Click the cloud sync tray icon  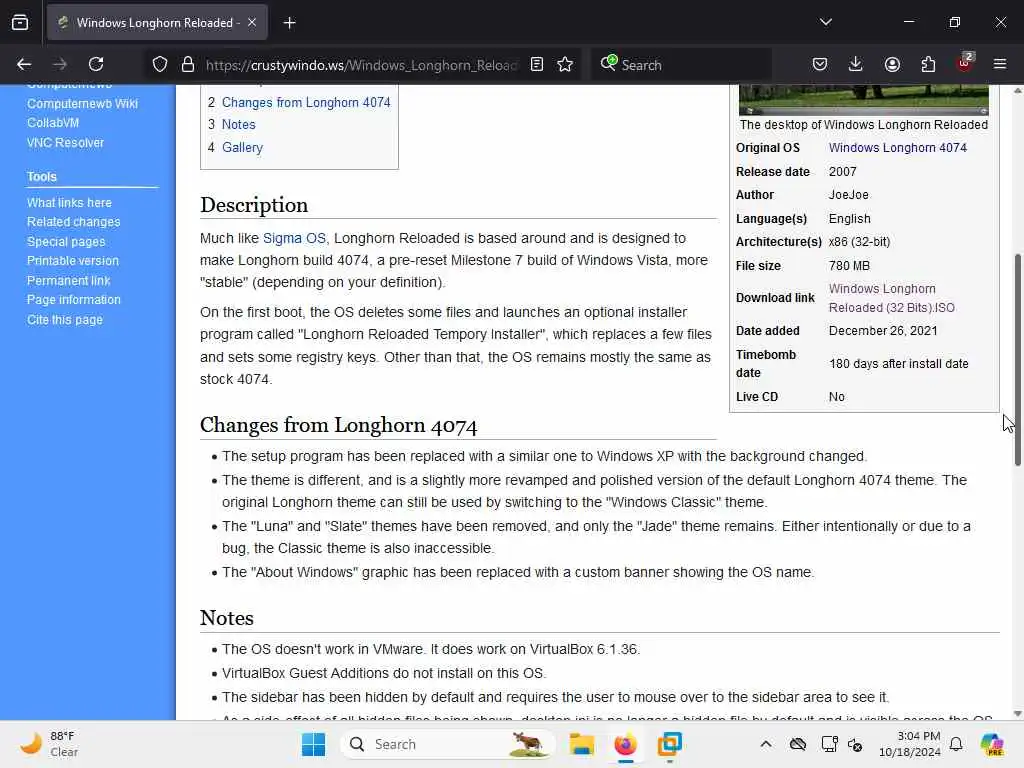(797, 744)
